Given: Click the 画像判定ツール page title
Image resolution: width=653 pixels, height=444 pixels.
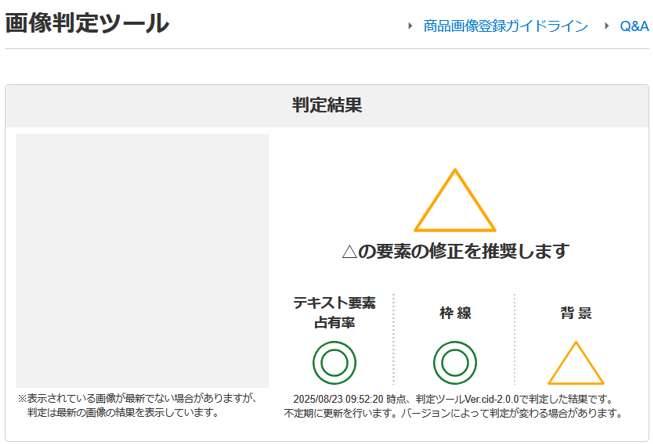Looking at the screenshot, I should [x=87, y=24].
